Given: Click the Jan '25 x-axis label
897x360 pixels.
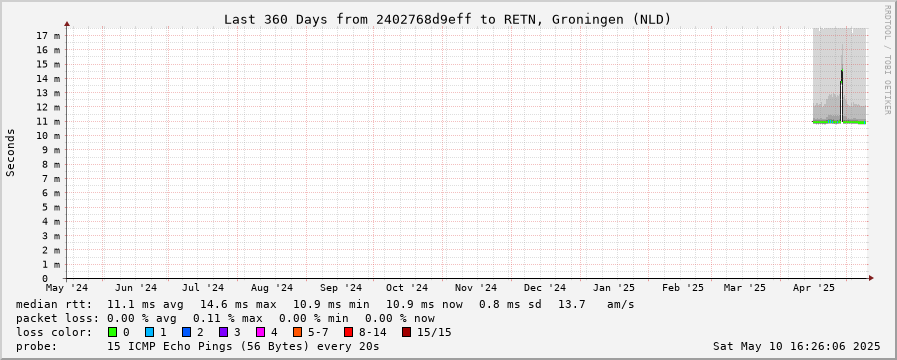Looking at the screenshot, I should tap(613, 288).
